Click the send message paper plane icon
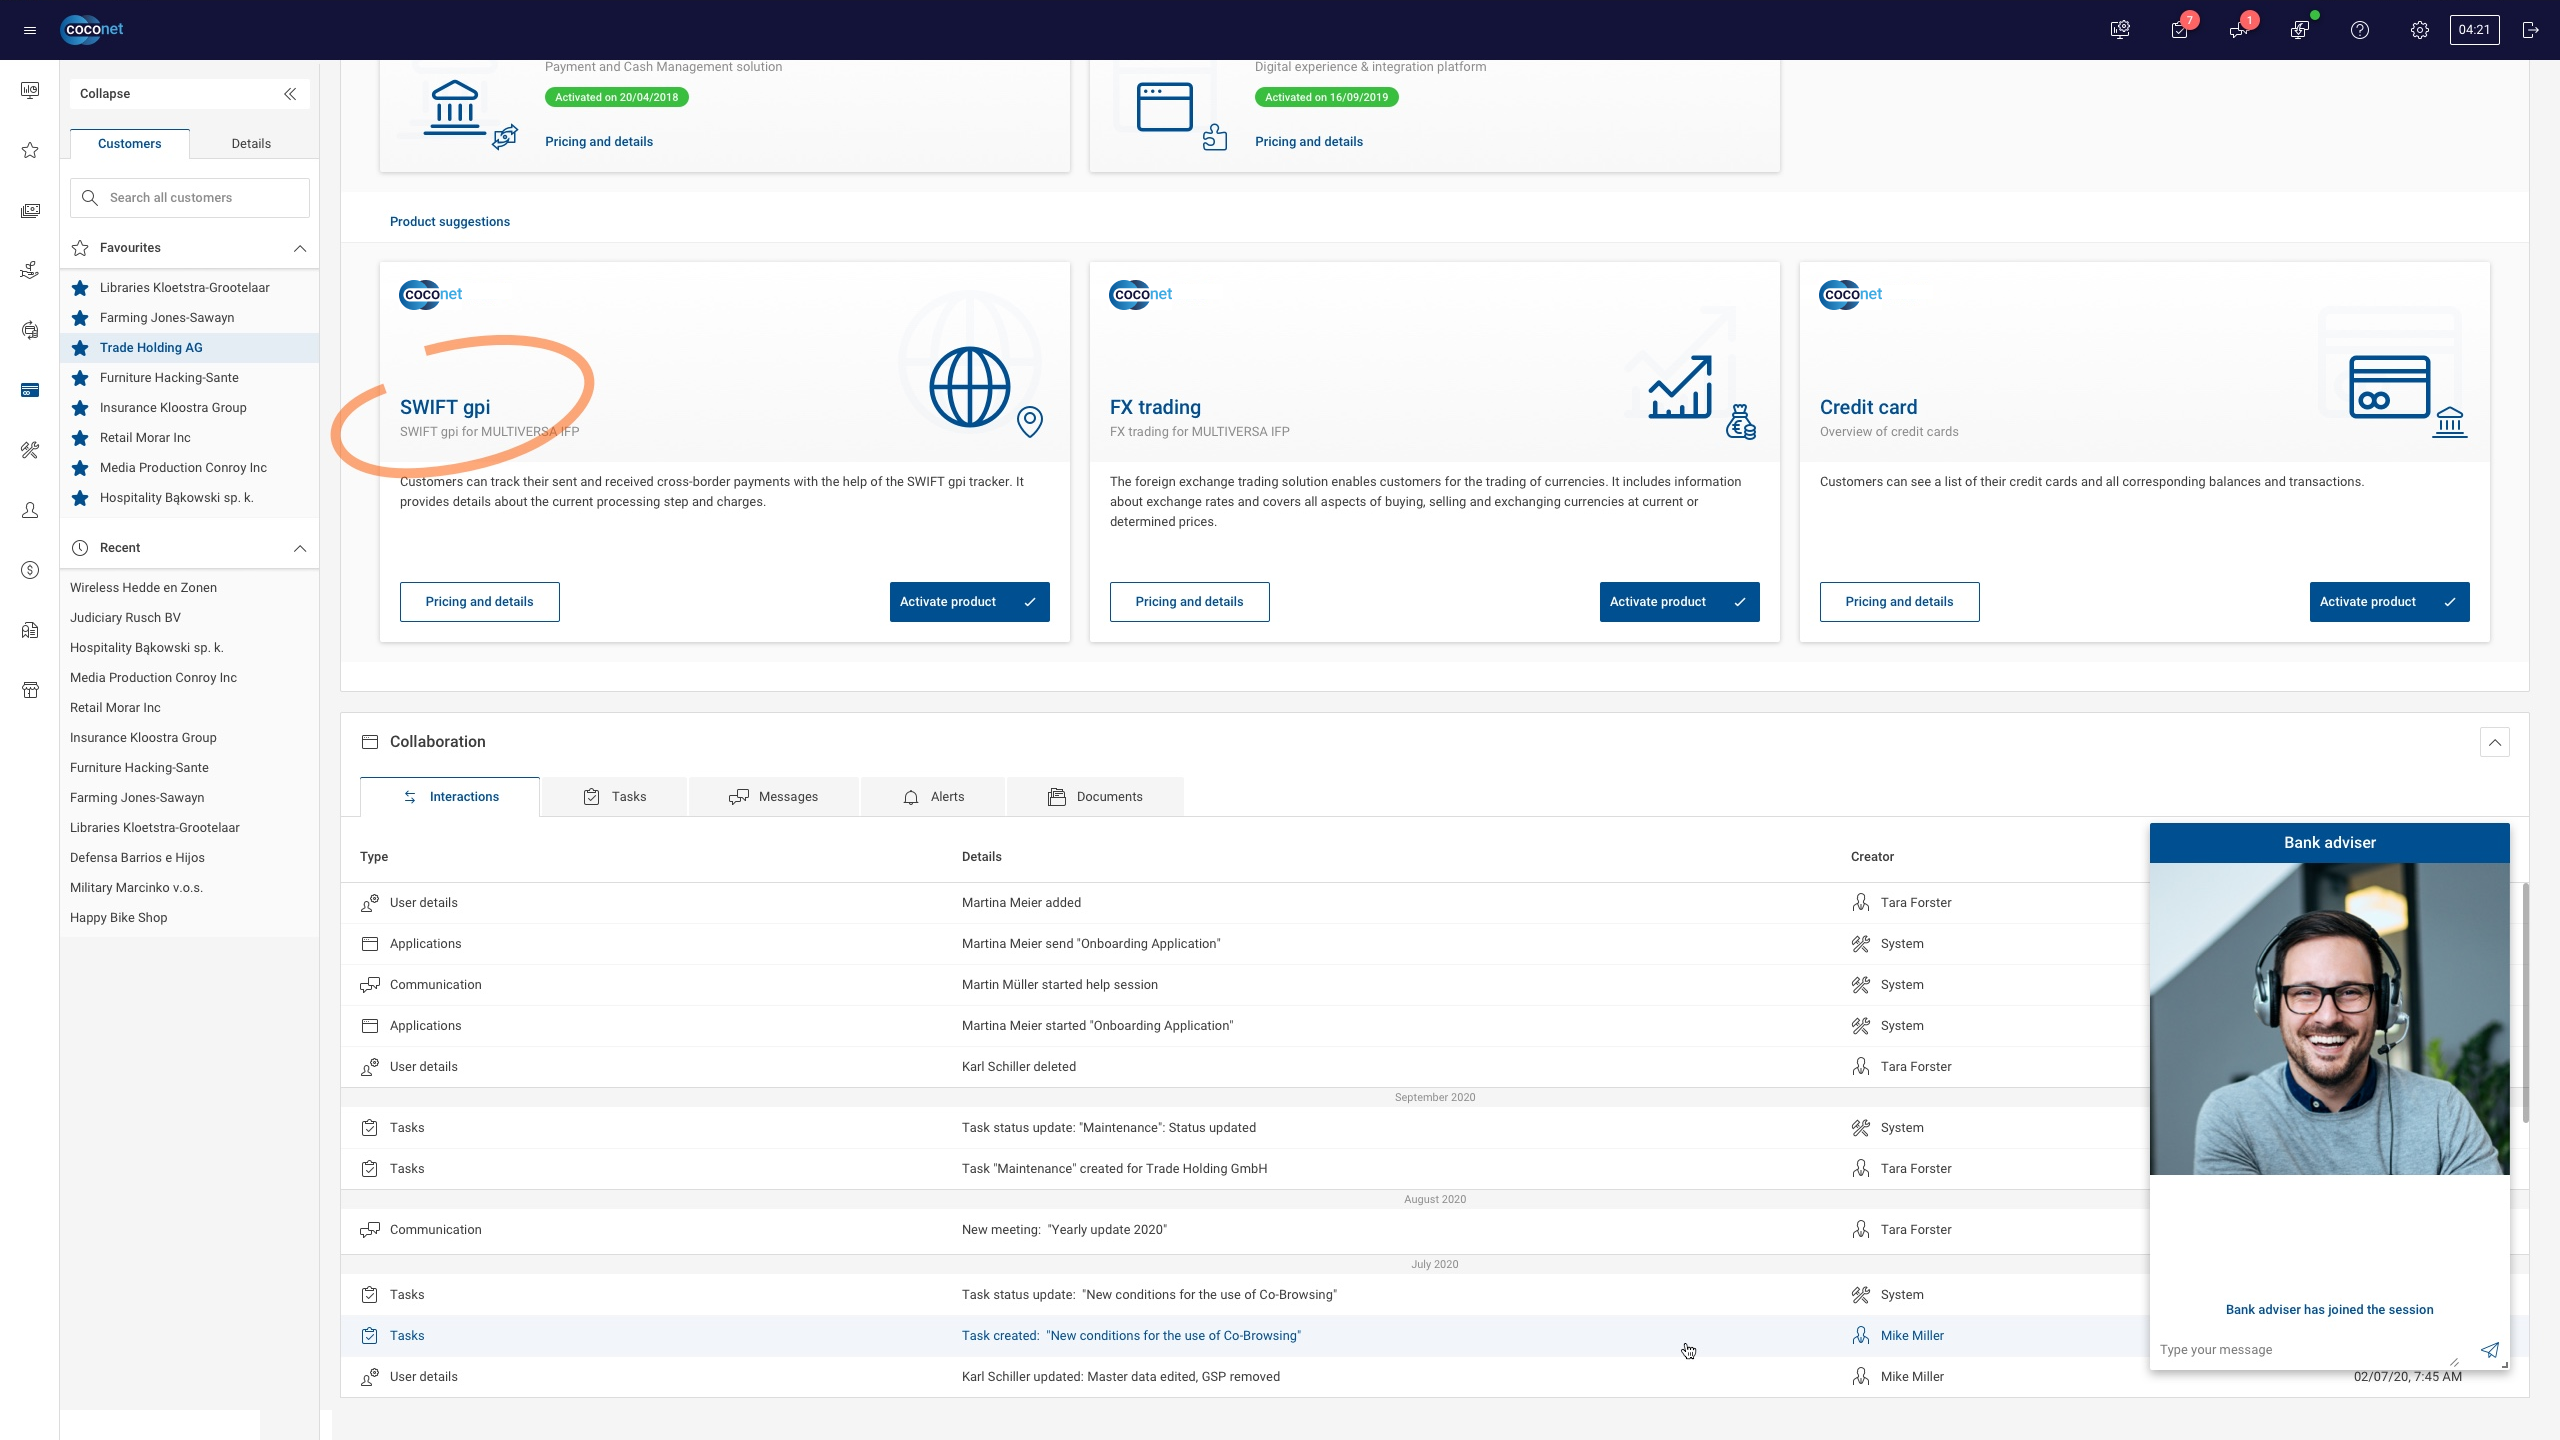 click(2489, 1350)
